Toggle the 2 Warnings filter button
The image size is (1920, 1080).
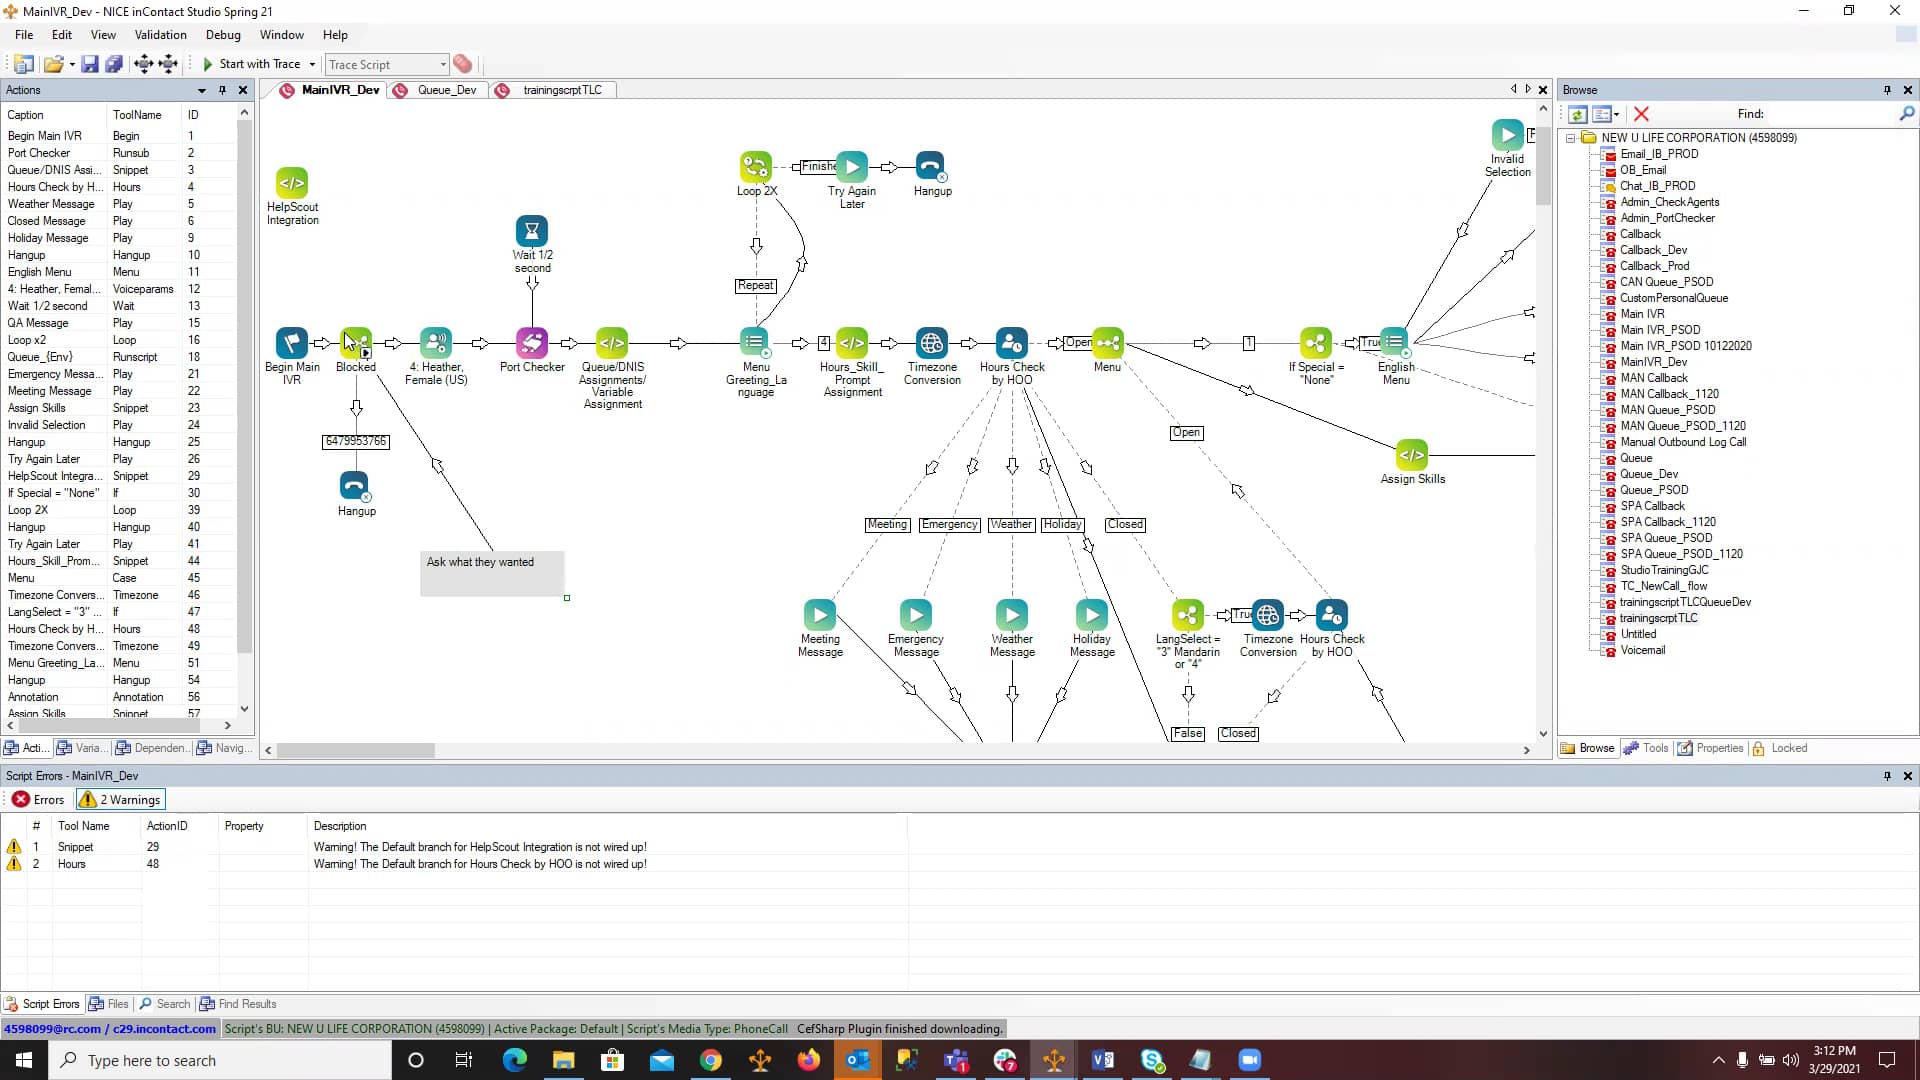[x=120, y=800]
